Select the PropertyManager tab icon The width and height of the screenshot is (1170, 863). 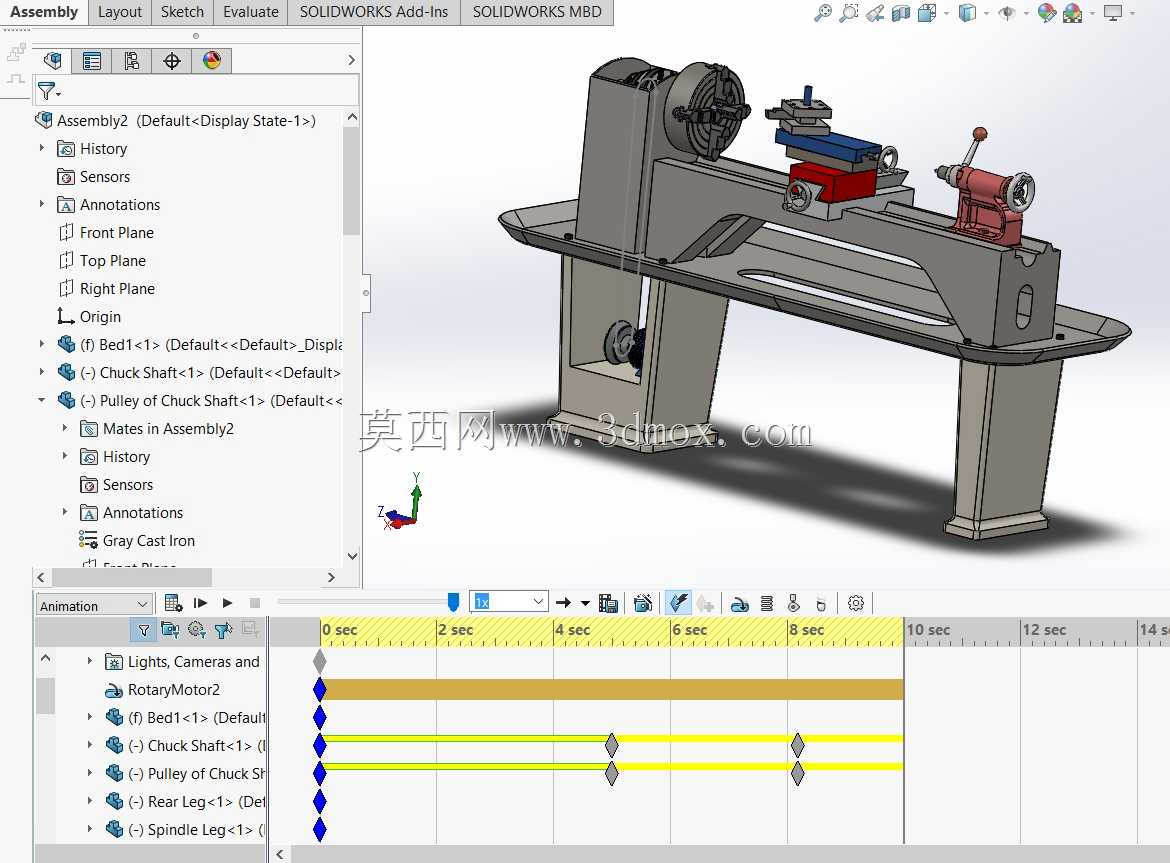click(x=92, y=60)
